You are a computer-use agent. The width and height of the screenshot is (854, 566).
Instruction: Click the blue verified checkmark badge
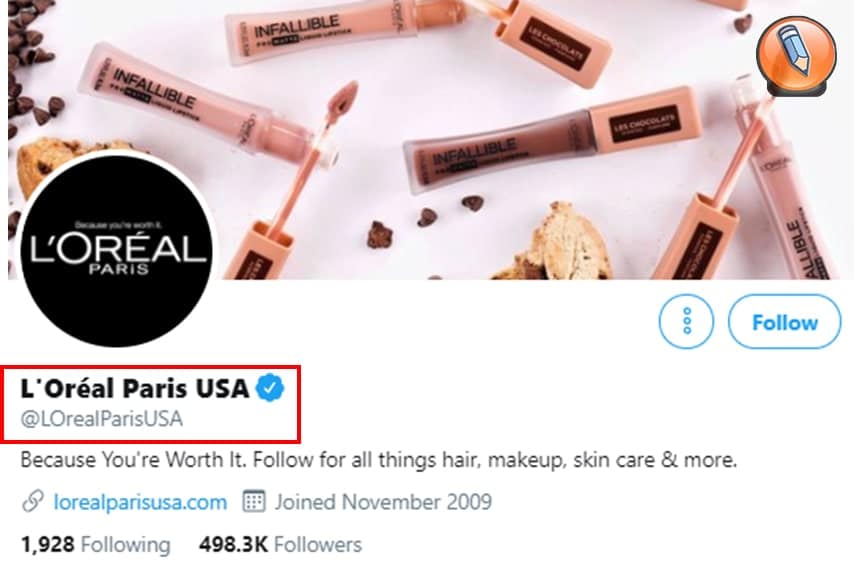(x=270, y=388)
